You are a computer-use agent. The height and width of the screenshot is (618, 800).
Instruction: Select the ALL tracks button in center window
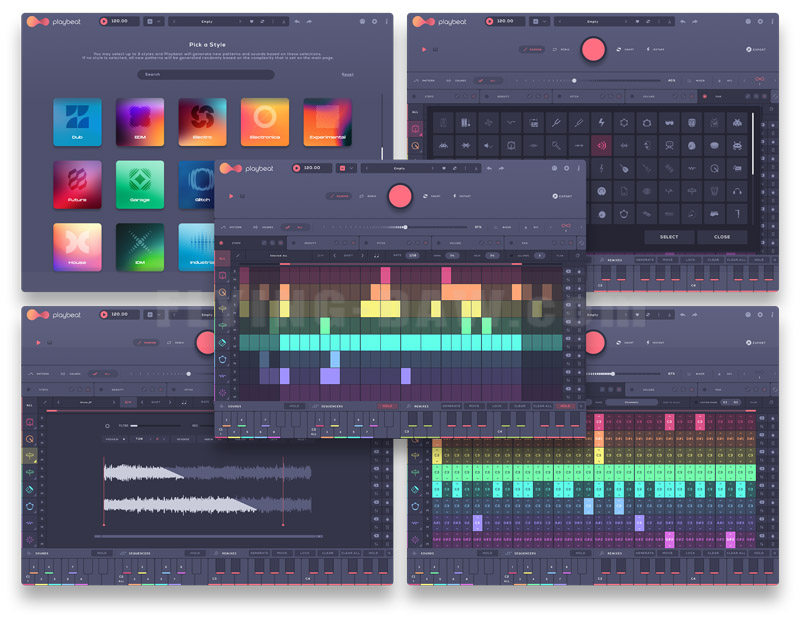click(x=222, y=259)
